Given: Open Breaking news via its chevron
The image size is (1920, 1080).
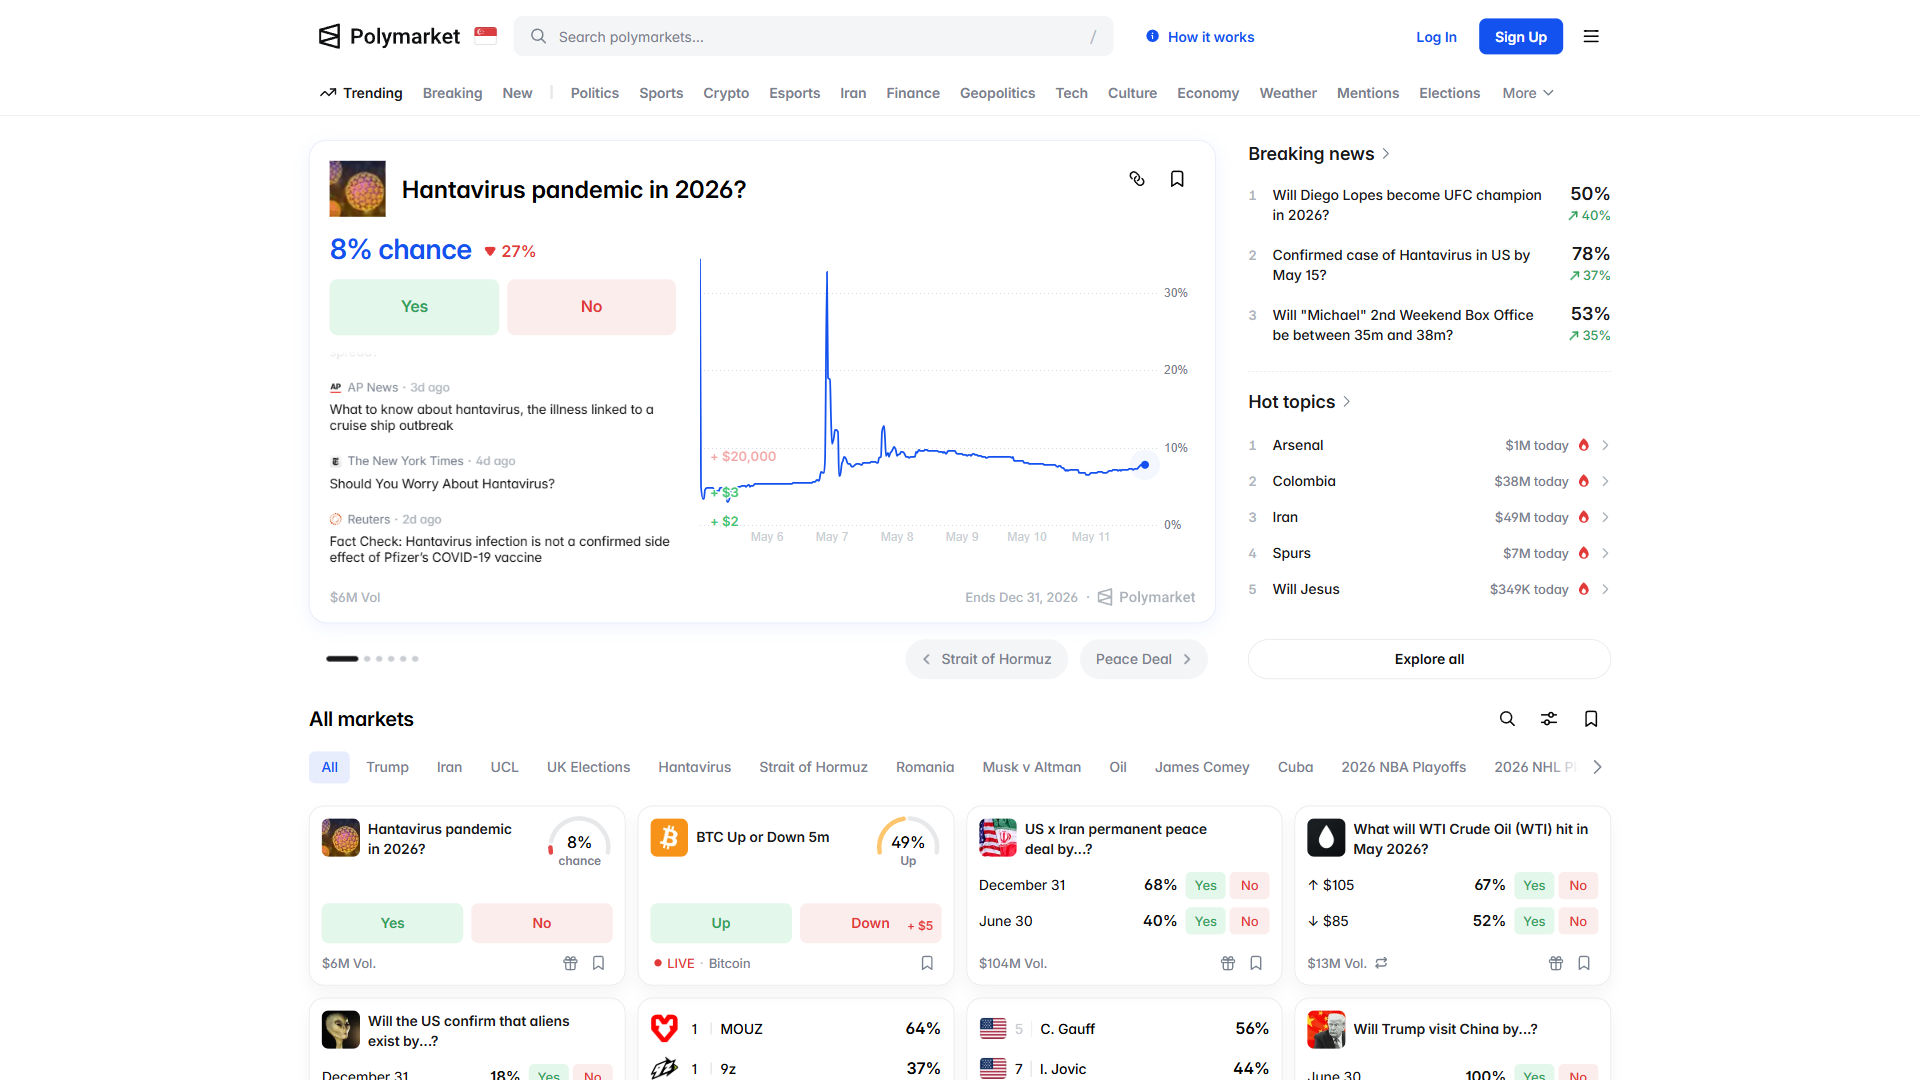Looking at the screenshot, I should coord(1386,154).
